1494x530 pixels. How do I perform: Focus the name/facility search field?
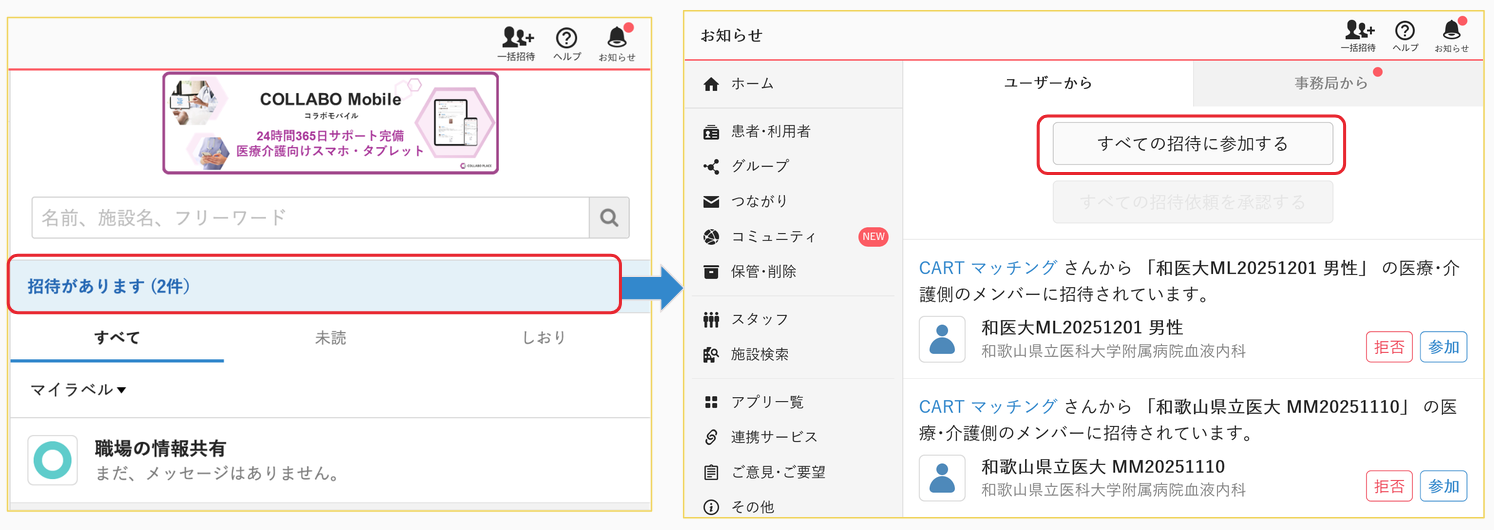(x=310, y=217)
